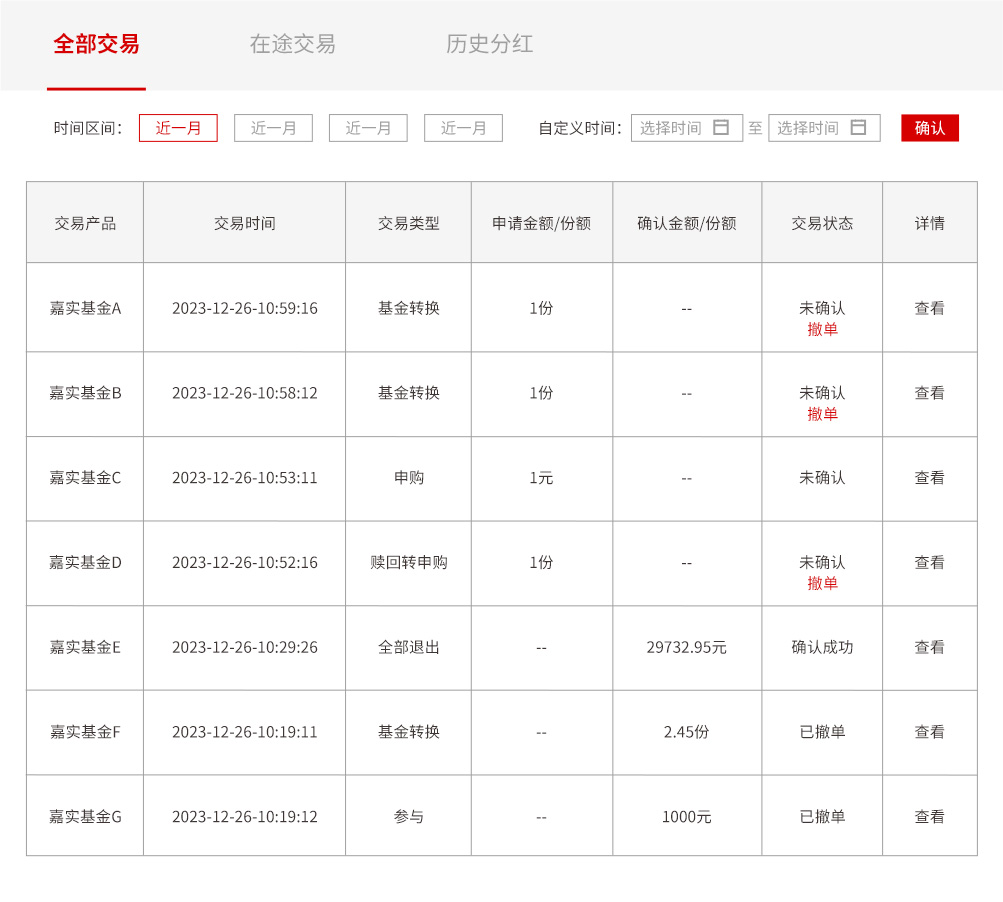This screenshot has width=1003, height=902.
Task: Switch to 在途交易 tab
Action: pyautogui.click(x=292, y=44)
